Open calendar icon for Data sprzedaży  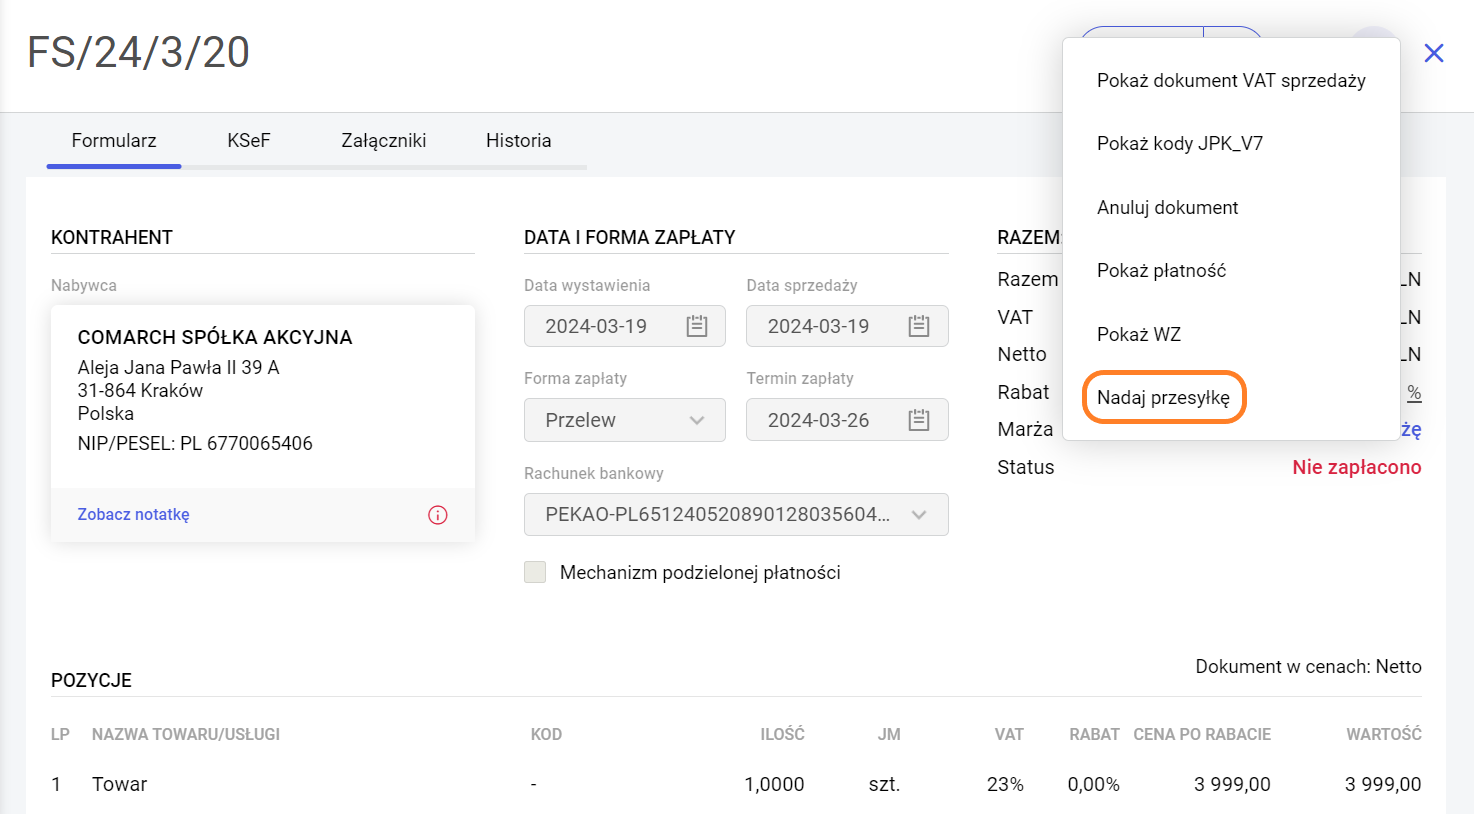[x=919, y=326]
